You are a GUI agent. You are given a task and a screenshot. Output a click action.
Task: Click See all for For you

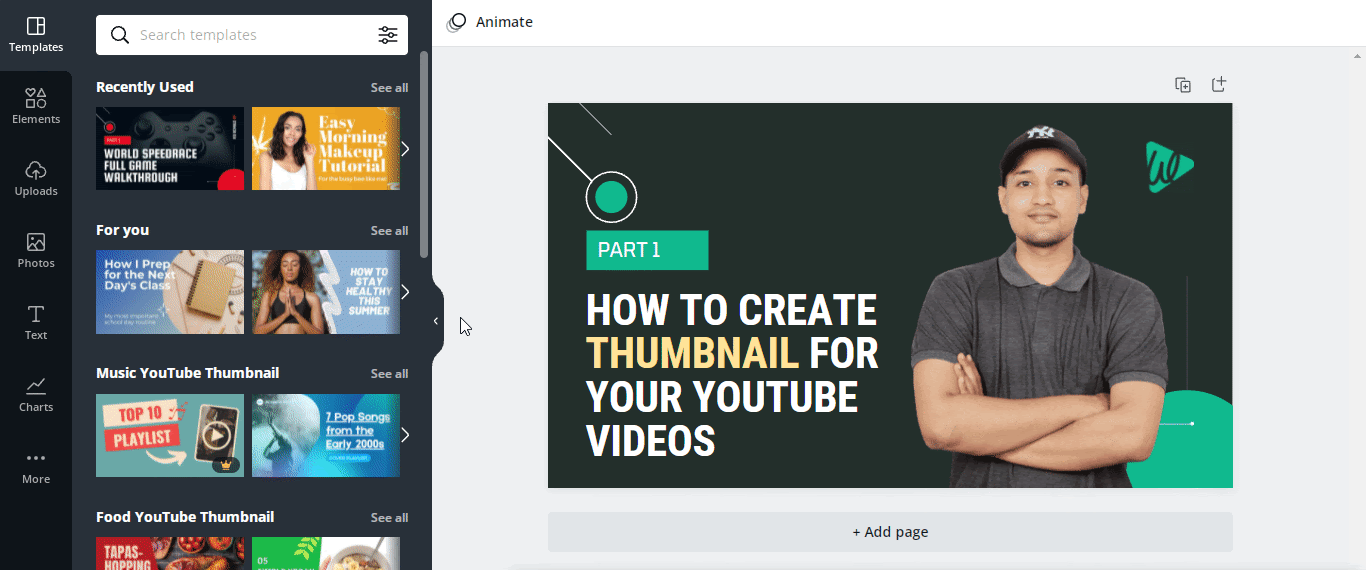coord(389,231)
